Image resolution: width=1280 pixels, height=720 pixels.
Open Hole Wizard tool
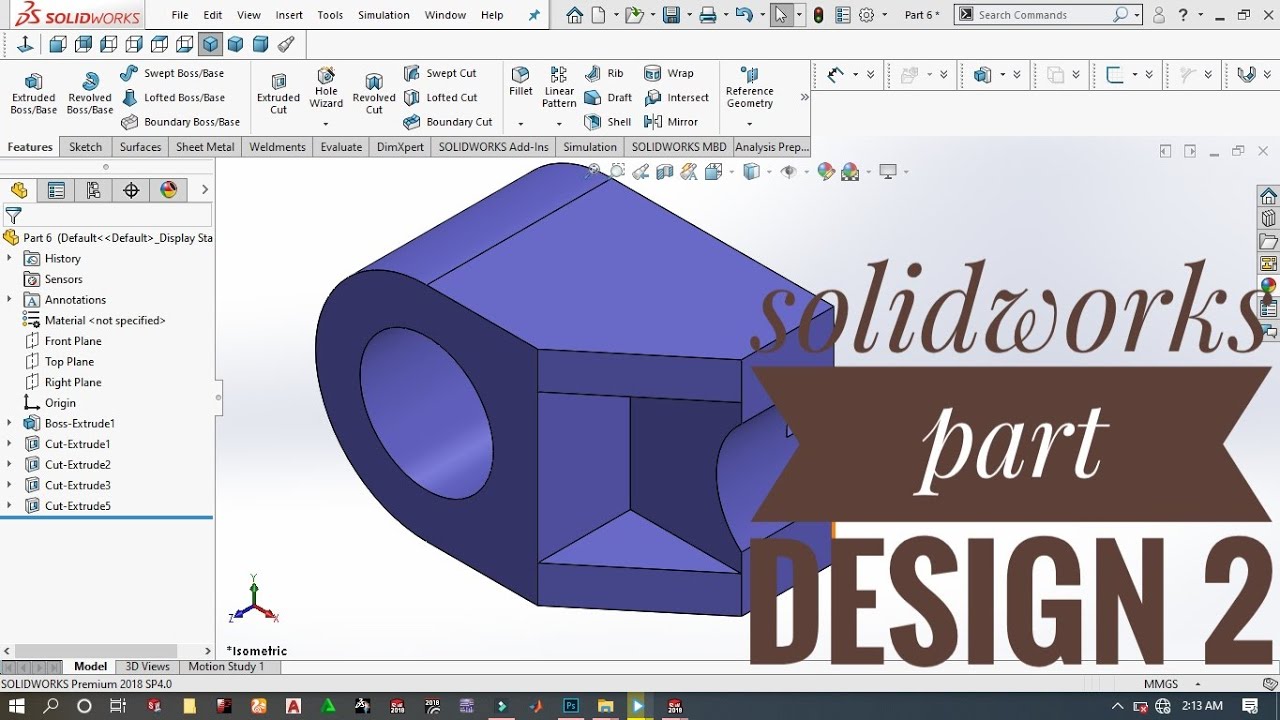(326, 88)
